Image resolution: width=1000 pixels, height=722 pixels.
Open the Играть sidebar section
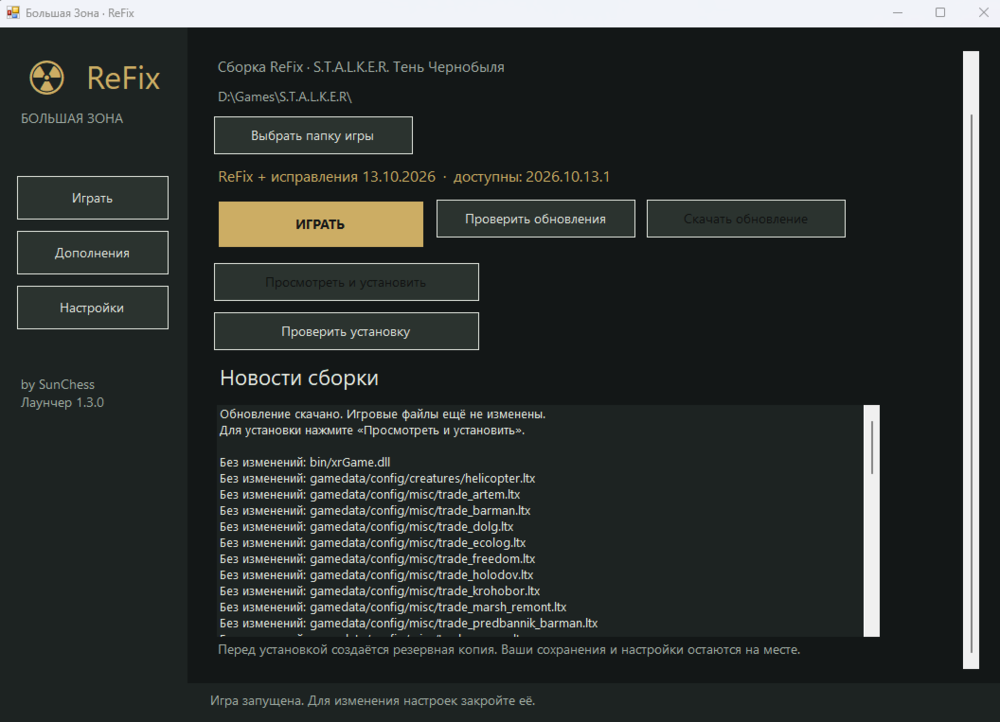tap(92, 198)
